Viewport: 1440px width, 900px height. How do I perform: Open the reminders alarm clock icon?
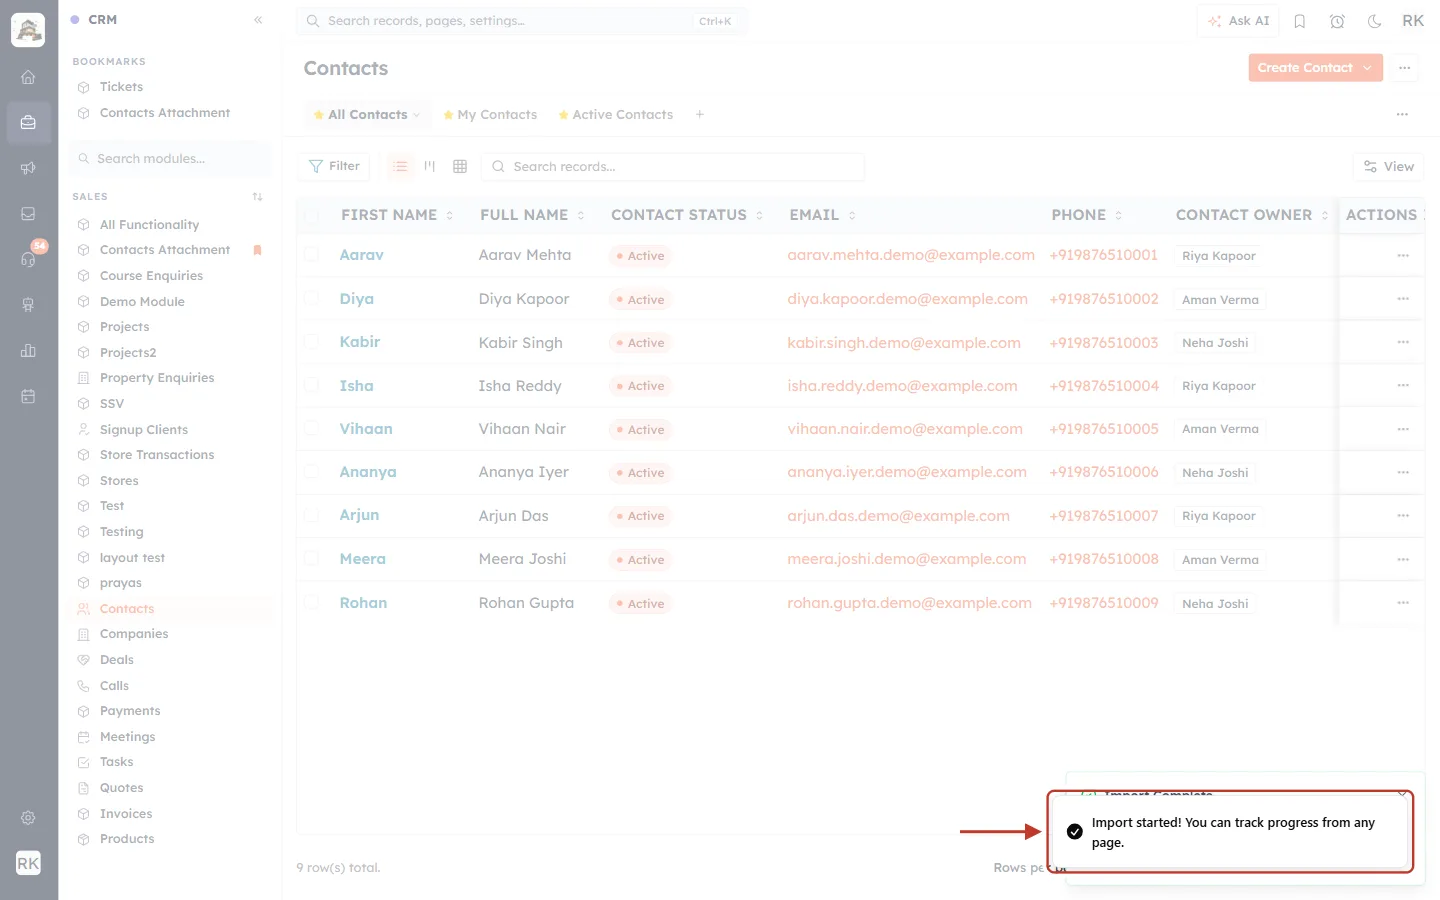(x=1337, y=21)
